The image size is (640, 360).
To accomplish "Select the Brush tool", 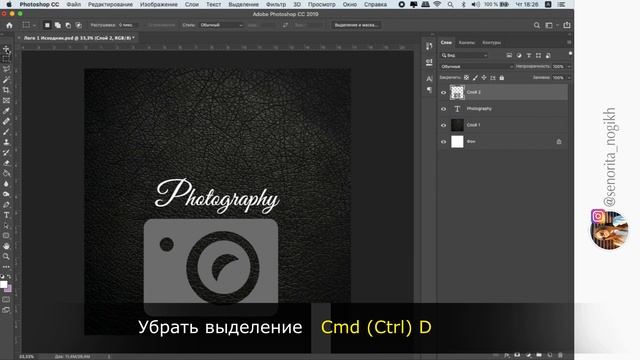I will coord(6,131).
